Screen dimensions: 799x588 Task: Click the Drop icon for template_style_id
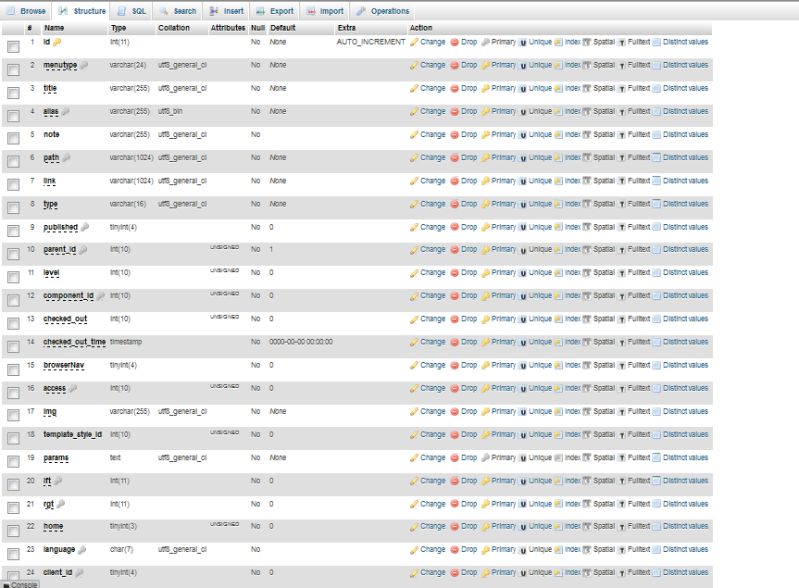point(455,435)
